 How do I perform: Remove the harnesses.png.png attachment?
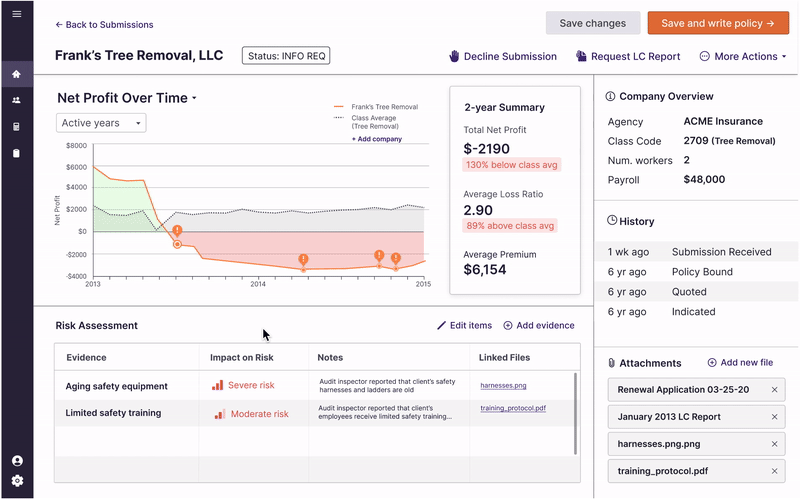(x=774, y=444)
